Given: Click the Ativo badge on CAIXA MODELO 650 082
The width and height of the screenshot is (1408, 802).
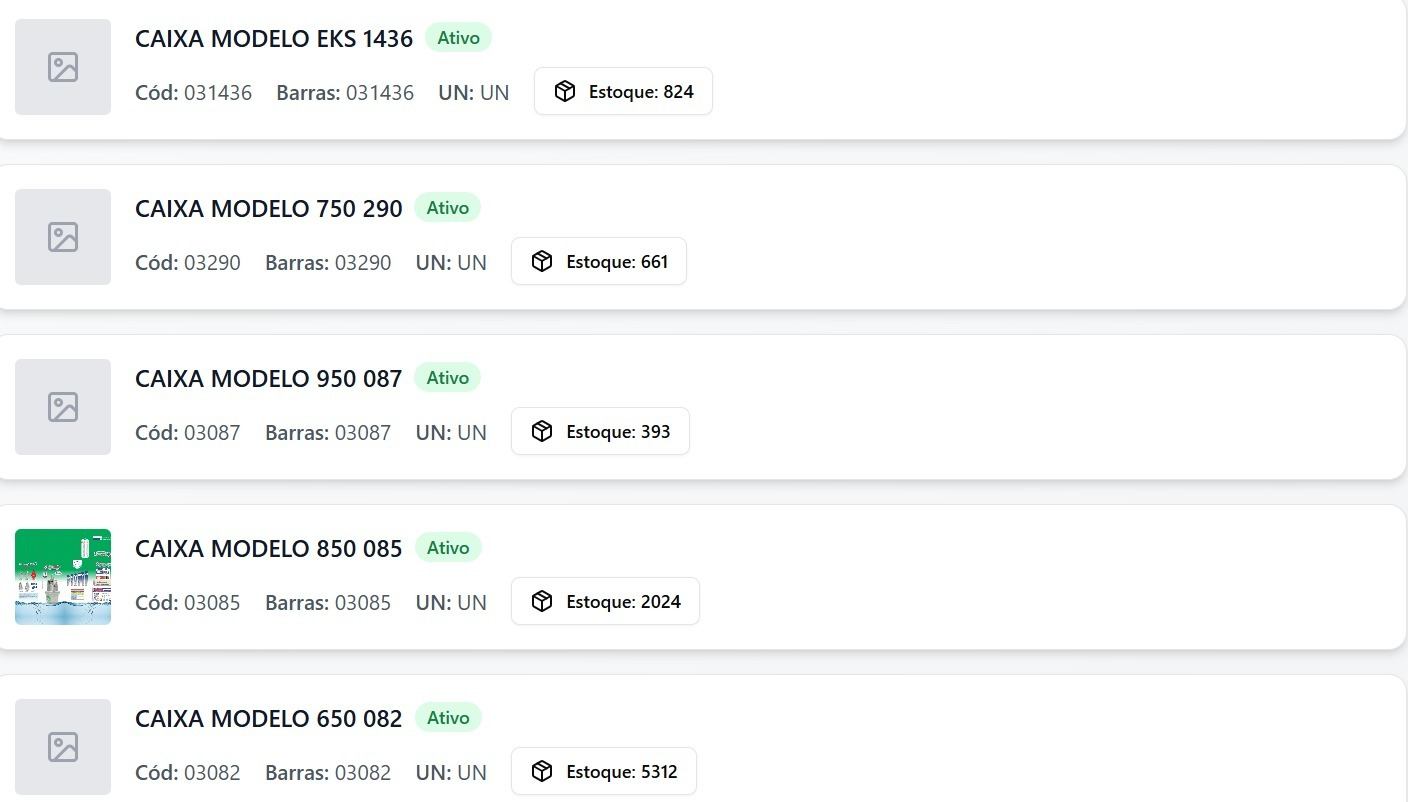Looking at the screenshot, I should tap(447, 718).
